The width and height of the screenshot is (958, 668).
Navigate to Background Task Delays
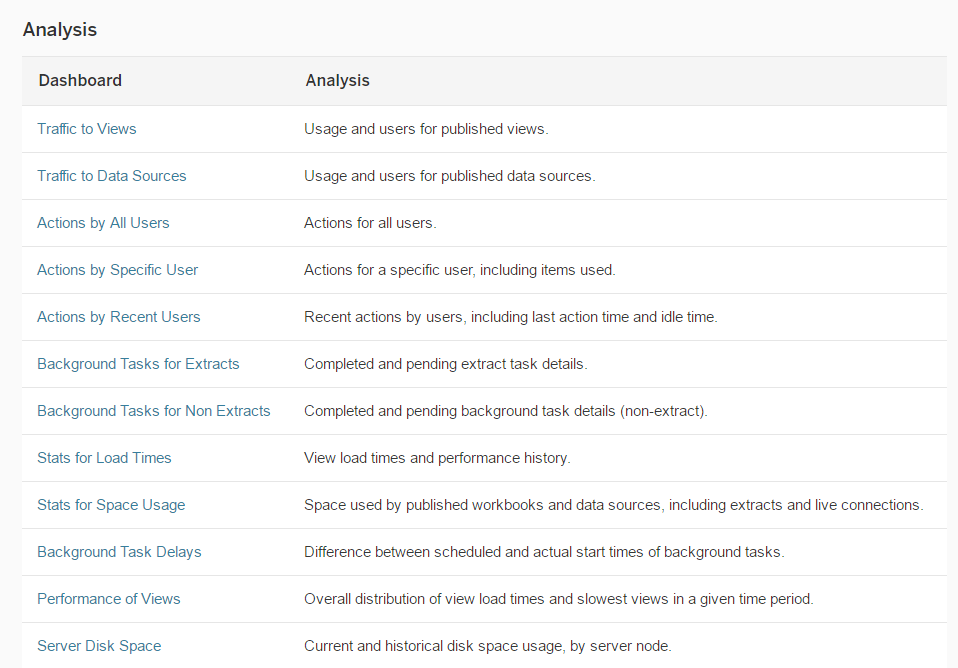coord(119,552)
